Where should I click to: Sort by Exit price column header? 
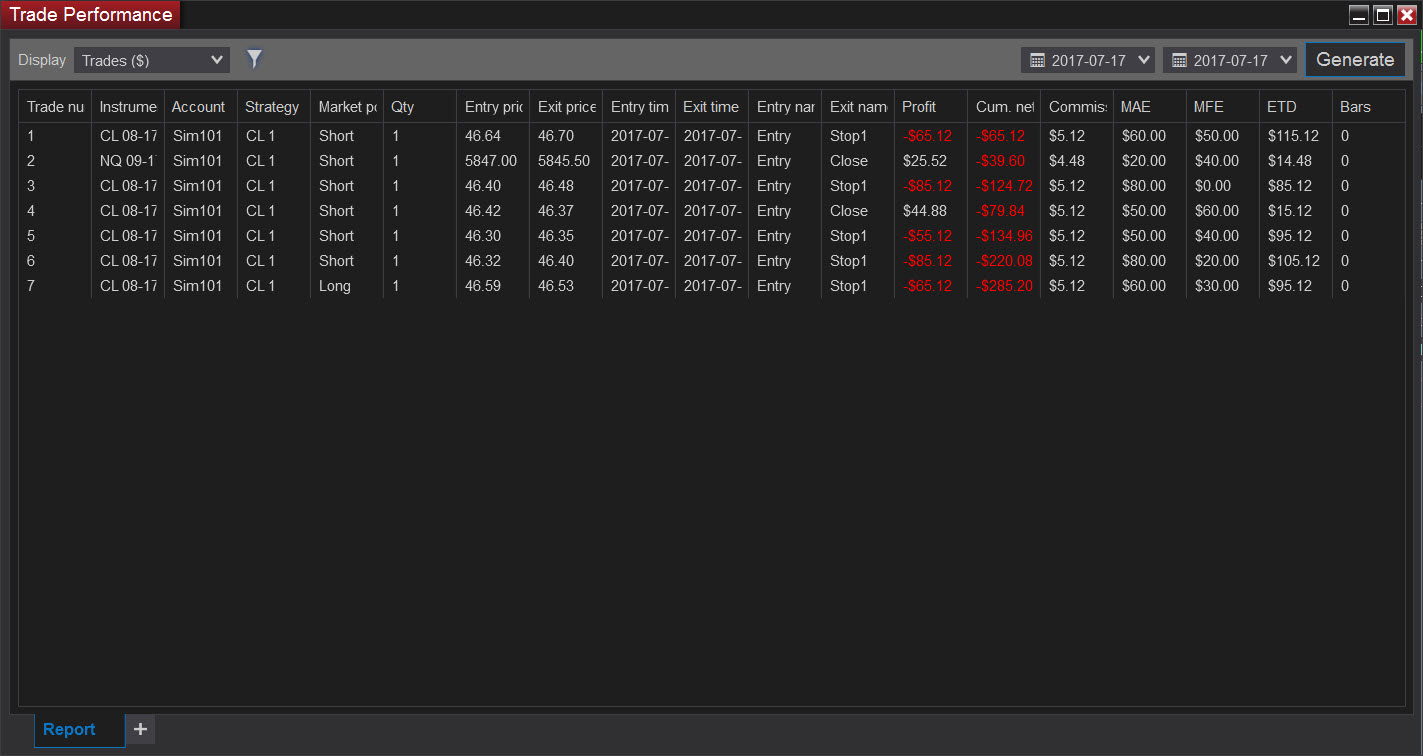point(566,107)
